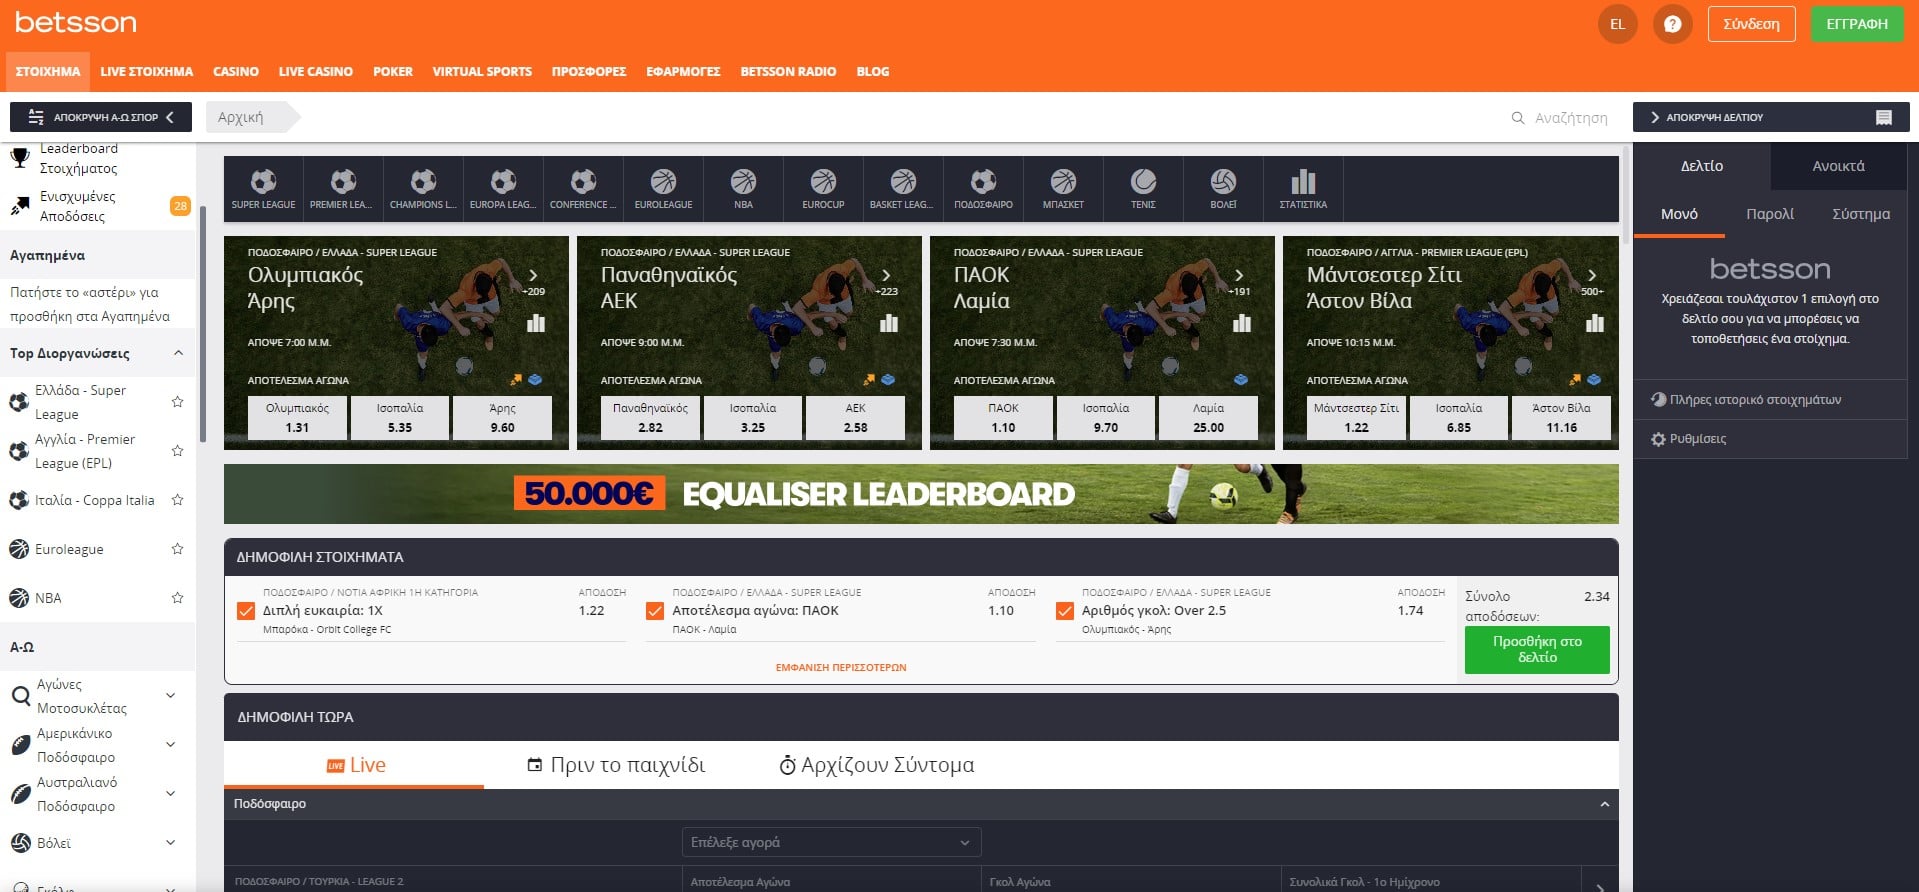Open the CASINO menu

pos(236,72)
